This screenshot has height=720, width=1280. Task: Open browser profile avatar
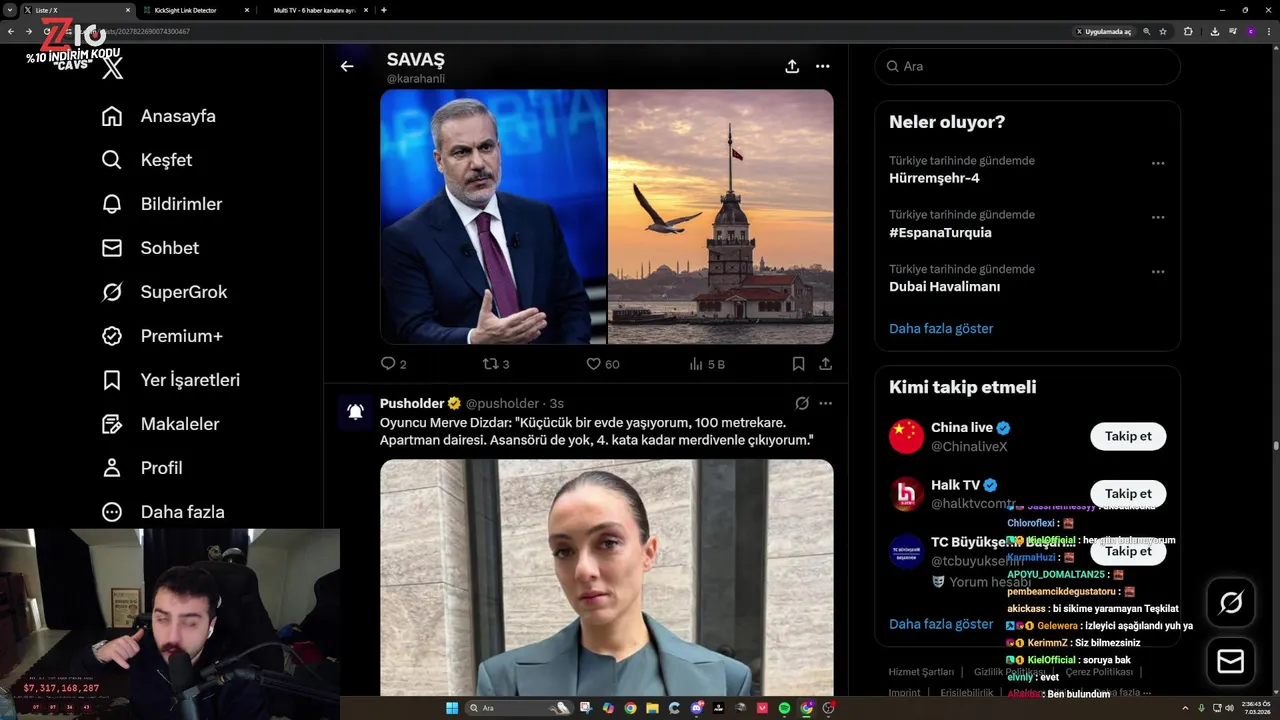1251,32
